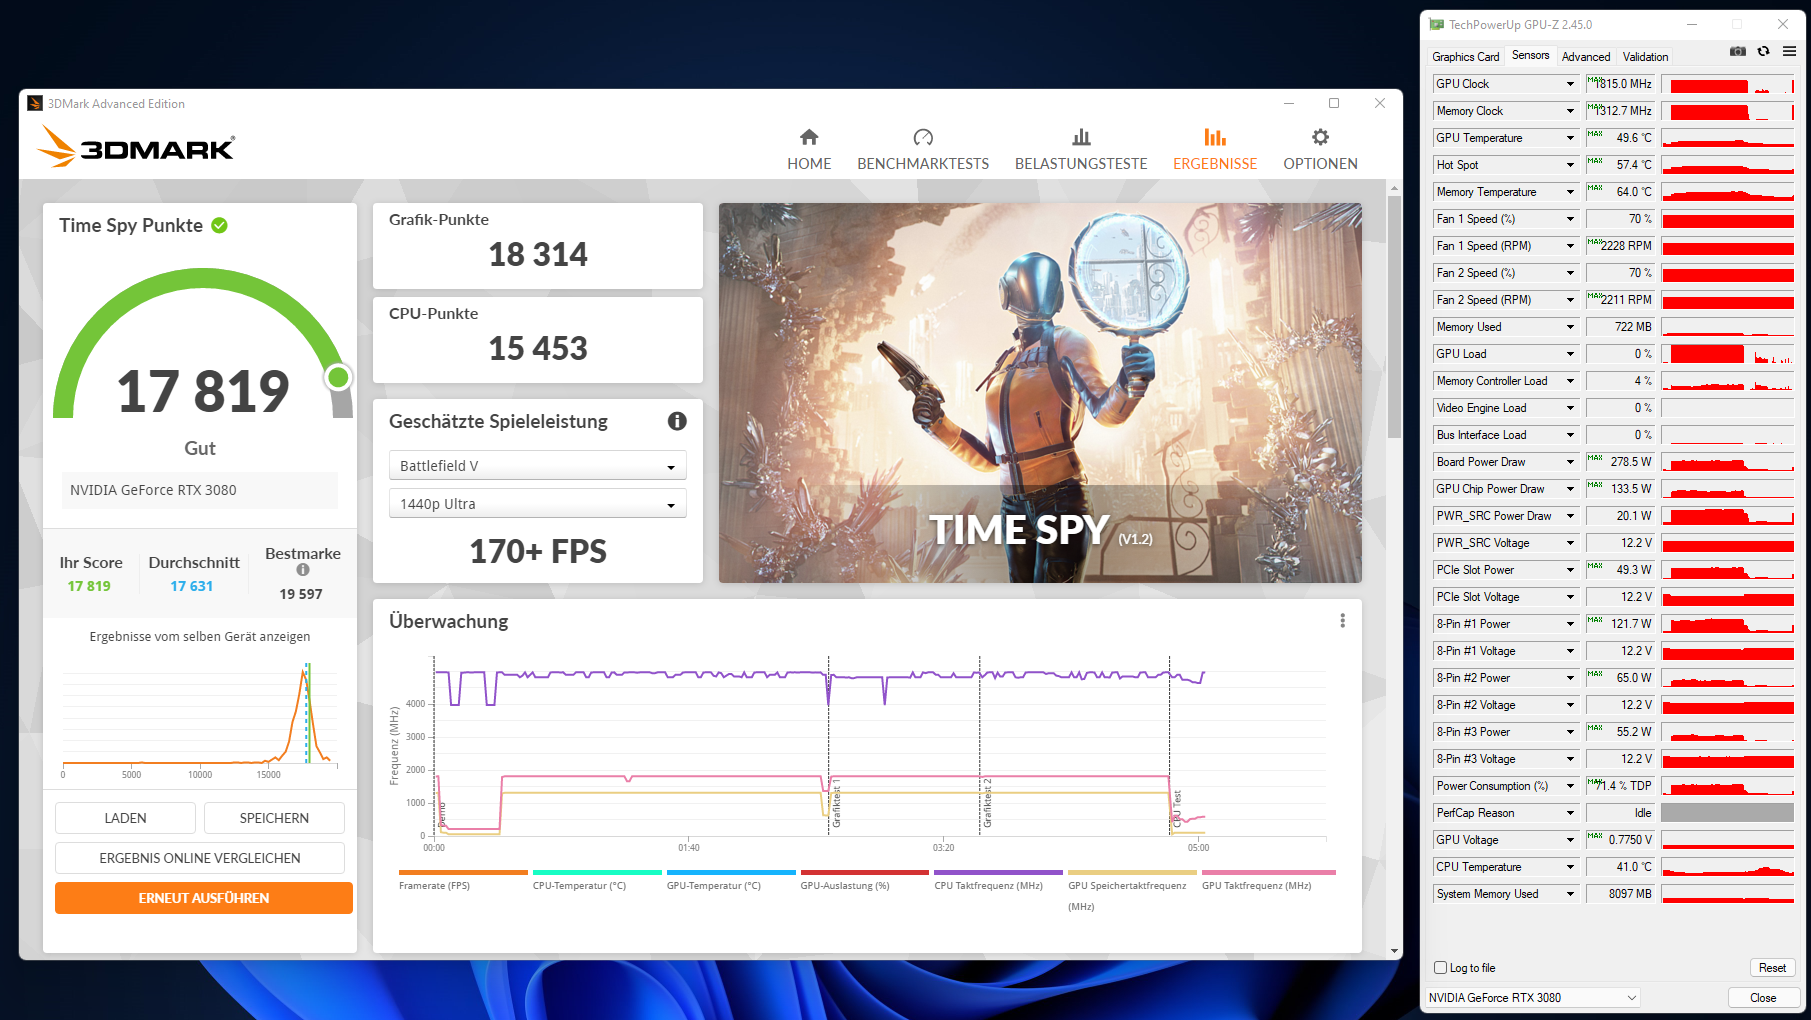The width and height of the screenshot is (1811, 1020).
Task: Click the CPU Test marker in monitoring chart
Action: [x=1177, y=808]
